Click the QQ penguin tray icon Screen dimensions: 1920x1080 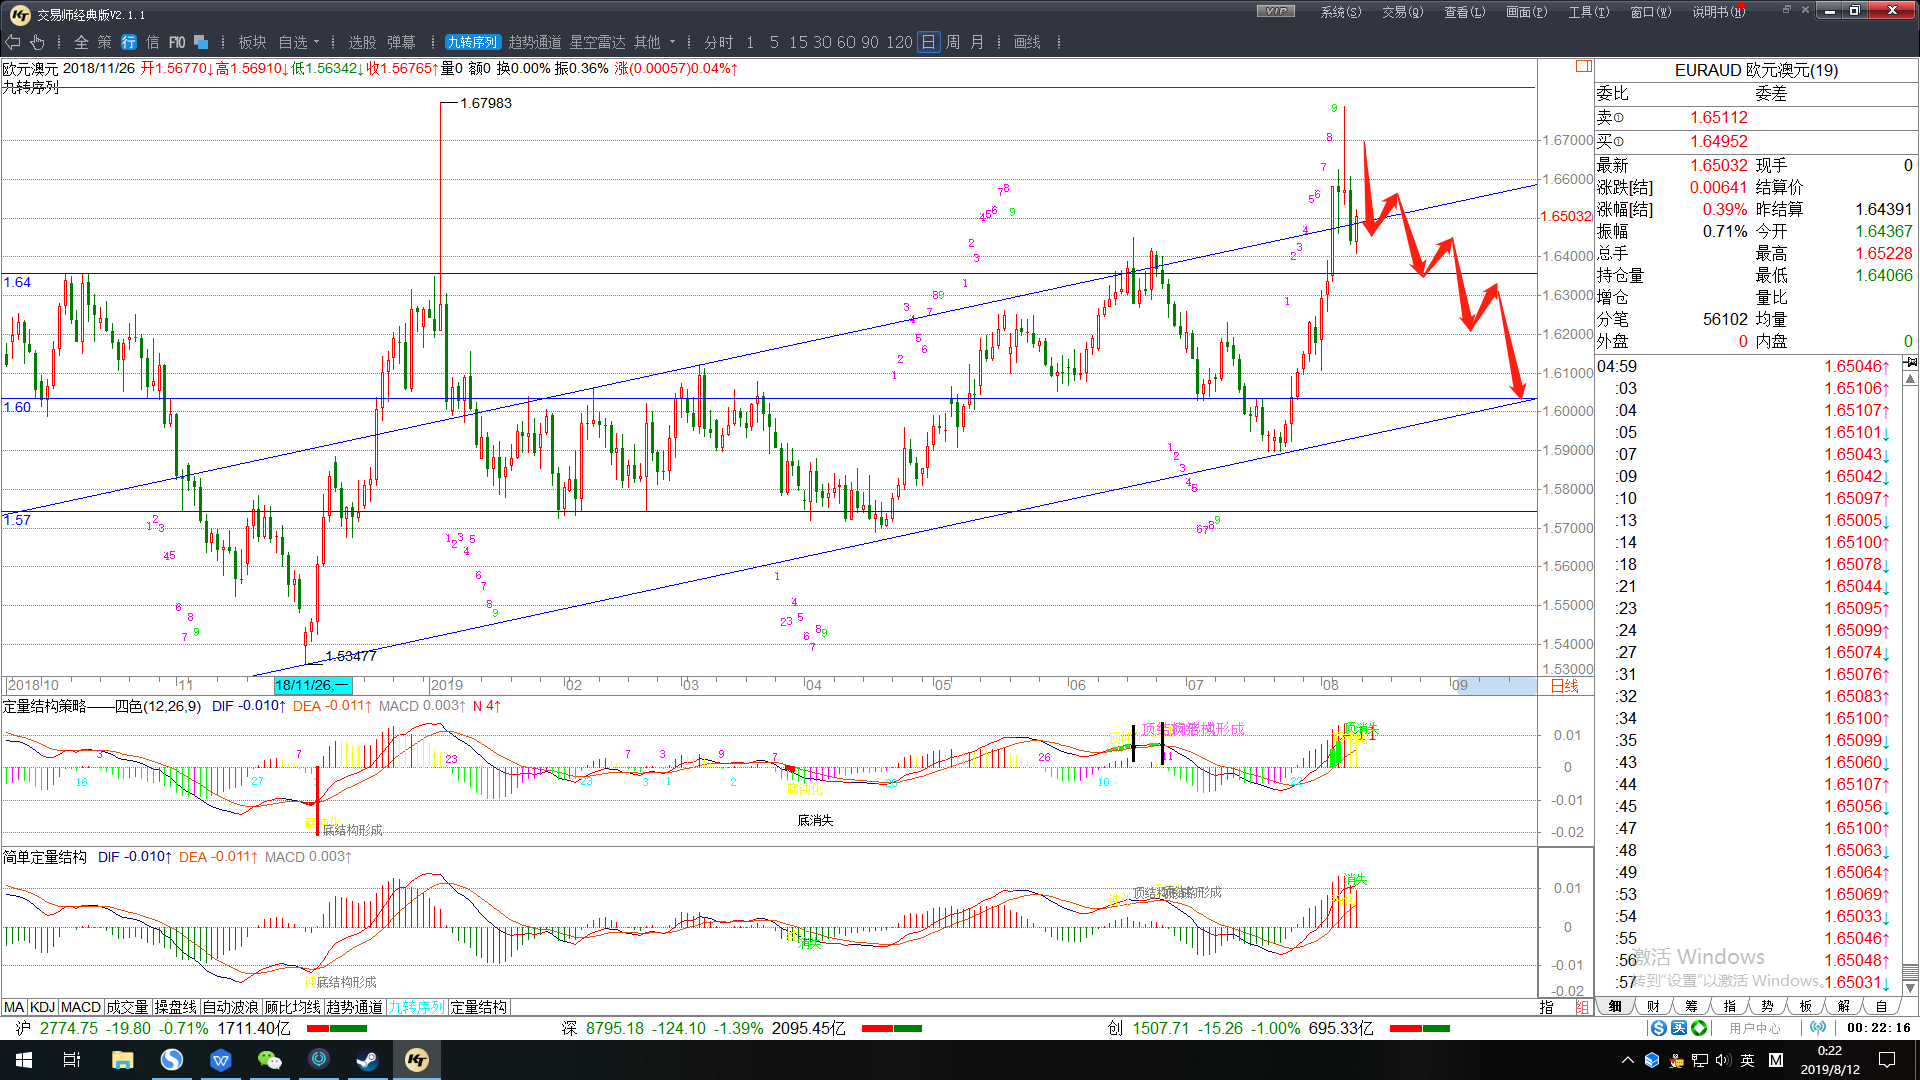[x=1676, y=1060]
